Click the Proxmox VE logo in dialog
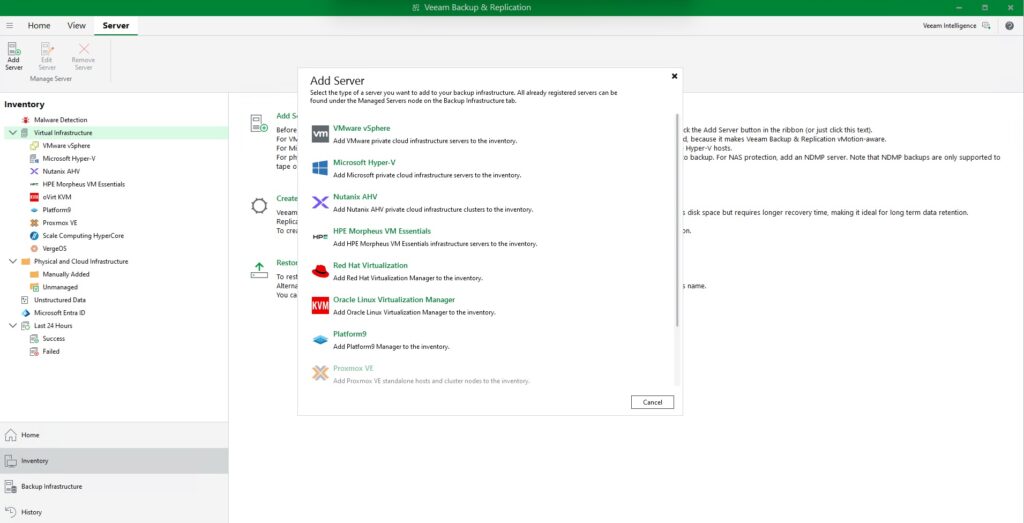This screenshot has height=523, width=1024. click(320, 373)
